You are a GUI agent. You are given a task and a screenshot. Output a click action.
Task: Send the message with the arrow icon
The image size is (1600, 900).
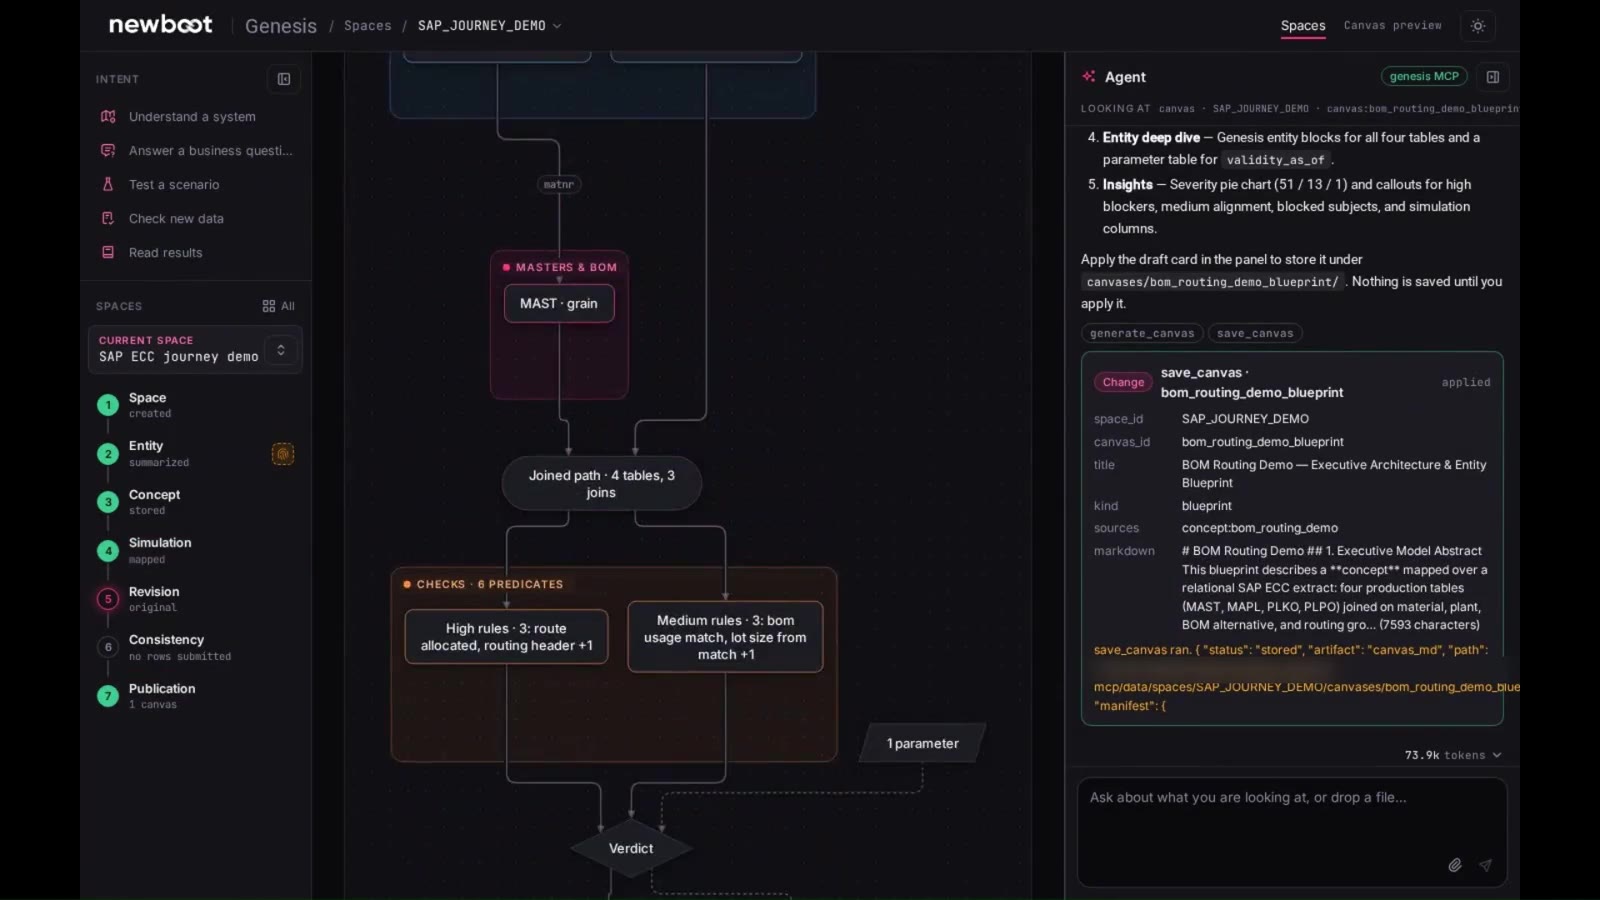point(1486,865)
